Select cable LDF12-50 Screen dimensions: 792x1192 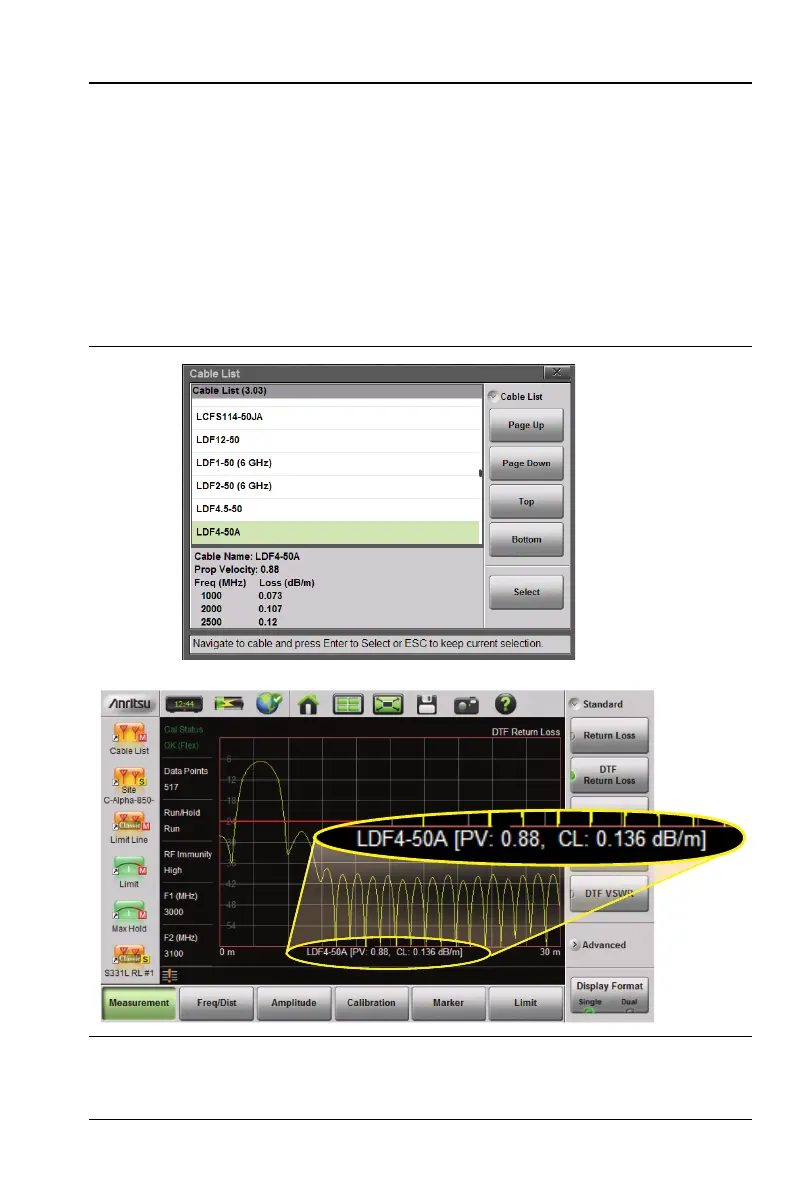click(336, 440)
